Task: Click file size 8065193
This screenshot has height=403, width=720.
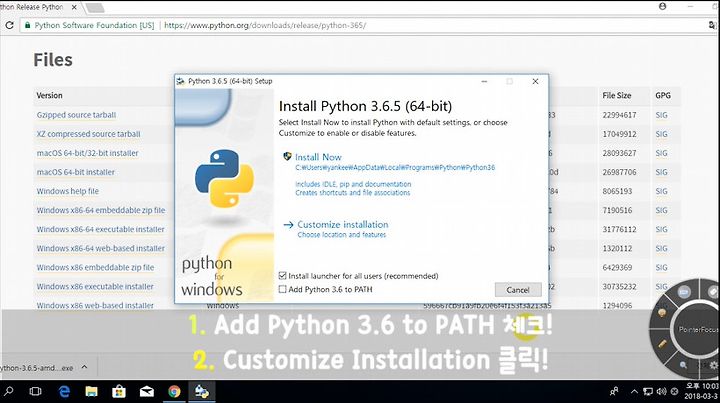Action: [618, 191]
